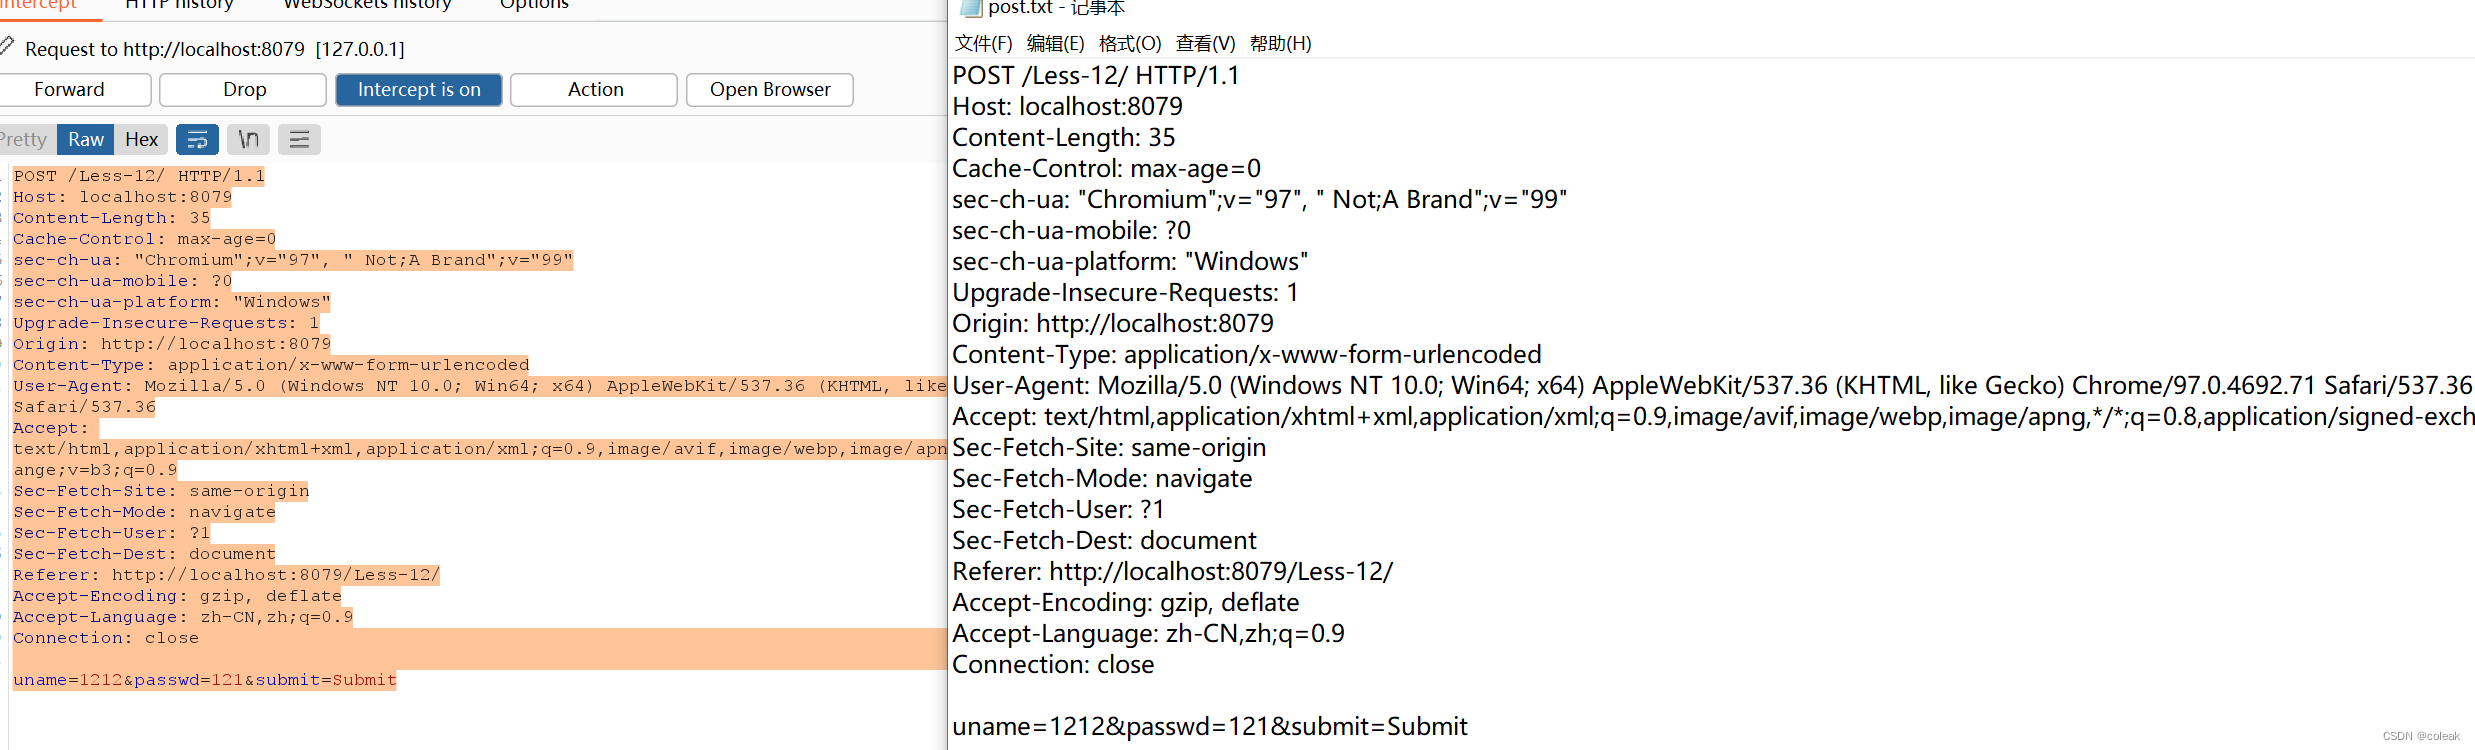Screen dimensions: 2475x750
Task: Click Content-Length: 35 in Notepad
Action: pyautogui.click(x=1064, y=137)
